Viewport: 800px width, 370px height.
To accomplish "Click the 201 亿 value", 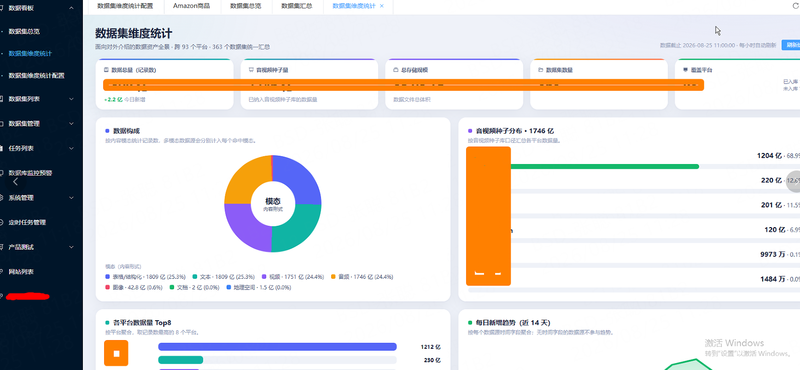I will [x=771, y=205].
